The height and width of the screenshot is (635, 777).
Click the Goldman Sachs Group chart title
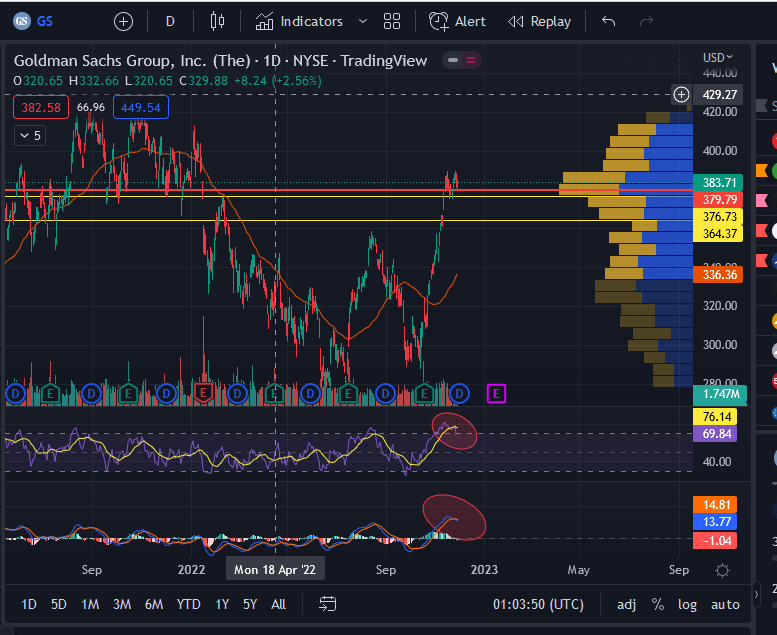(x=220, y=60)
